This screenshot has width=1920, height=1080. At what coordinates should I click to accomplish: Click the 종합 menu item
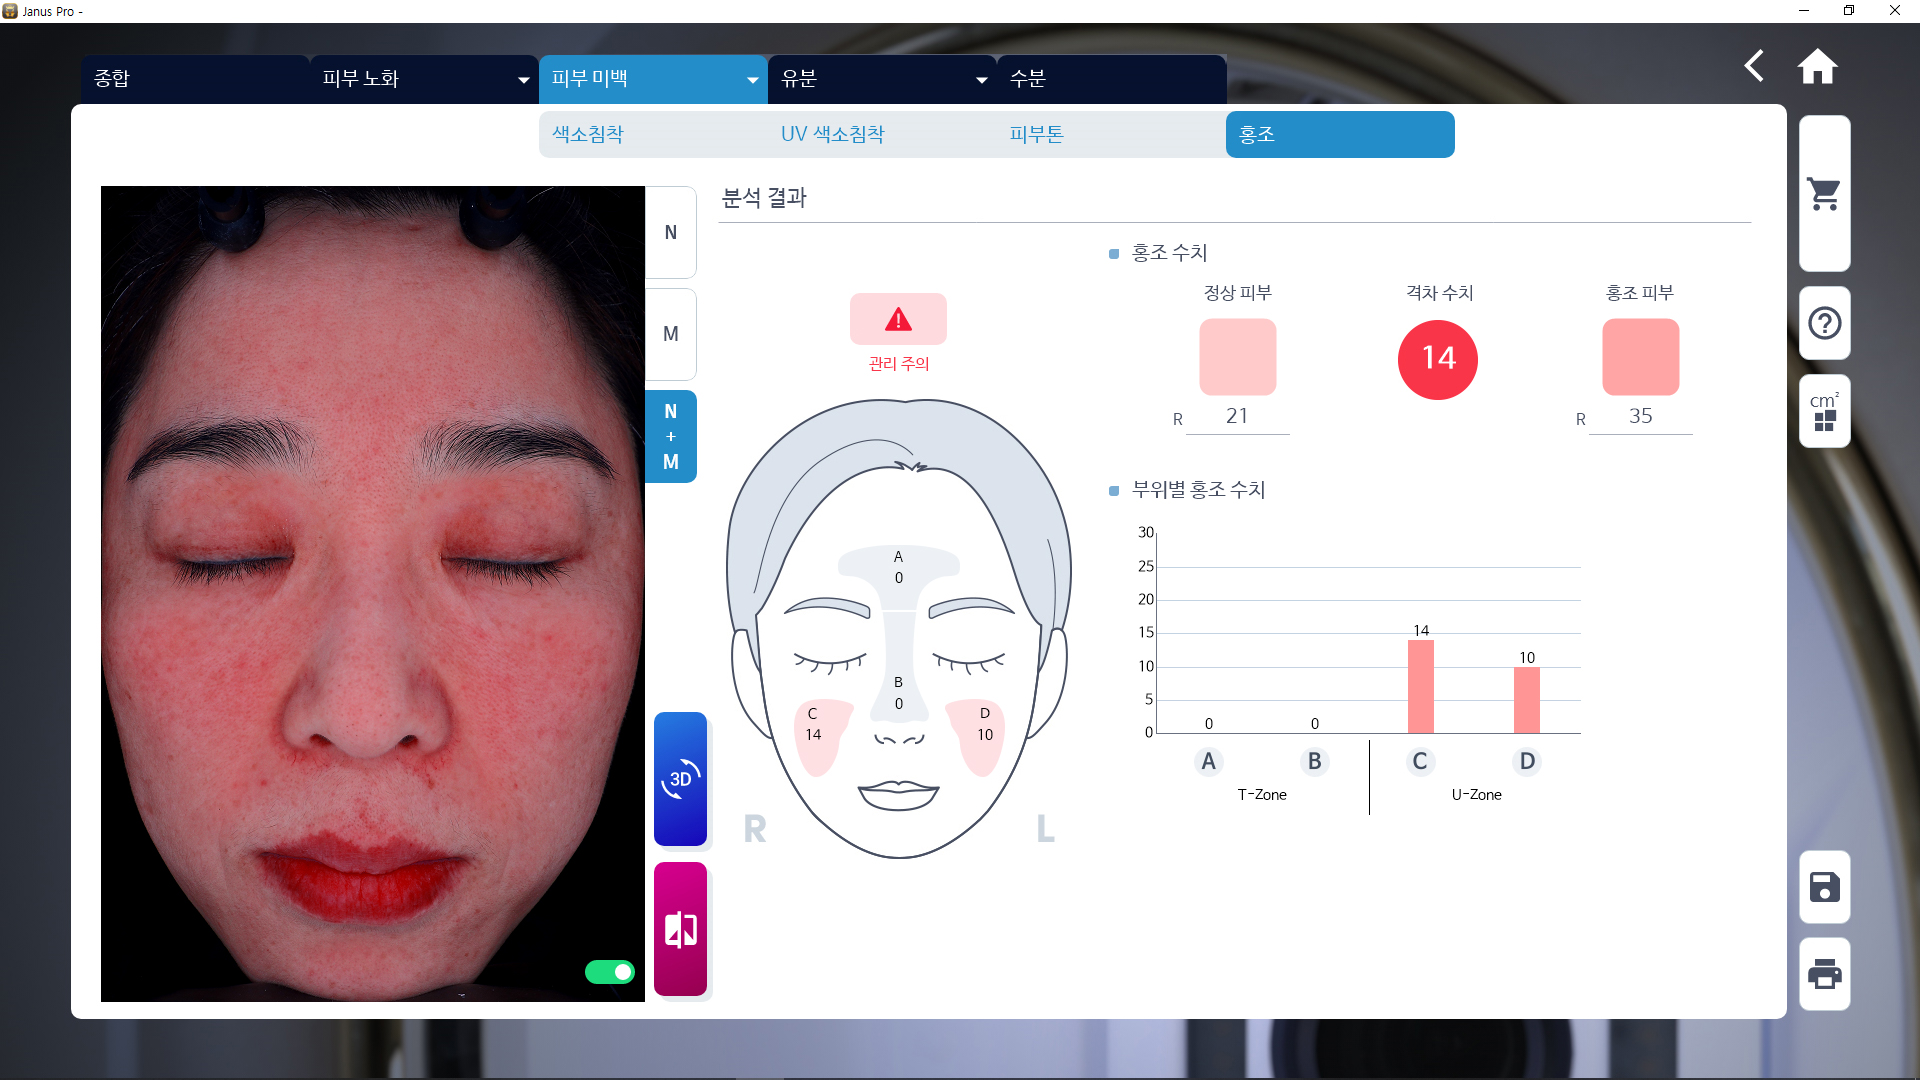(113, 78)
